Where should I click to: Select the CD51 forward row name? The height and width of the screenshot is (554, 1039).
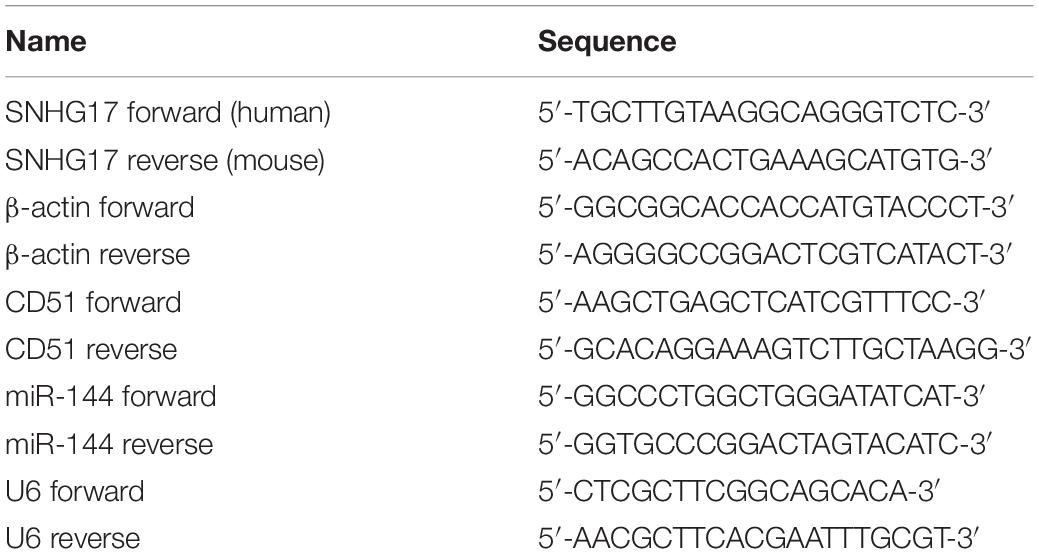coord(93,302)
